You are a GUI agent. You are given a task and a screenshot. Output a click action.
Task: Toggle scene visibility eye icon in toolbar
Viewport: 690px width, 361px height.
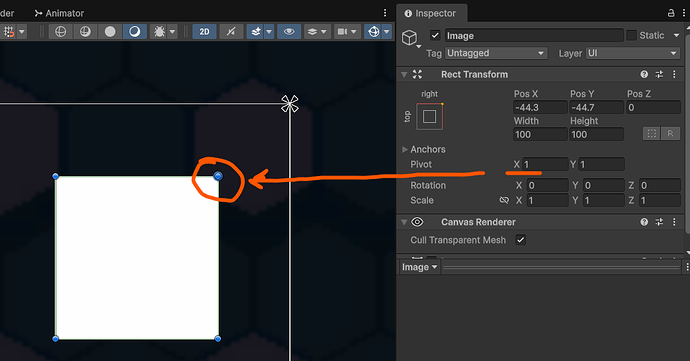tap(289, 32)
